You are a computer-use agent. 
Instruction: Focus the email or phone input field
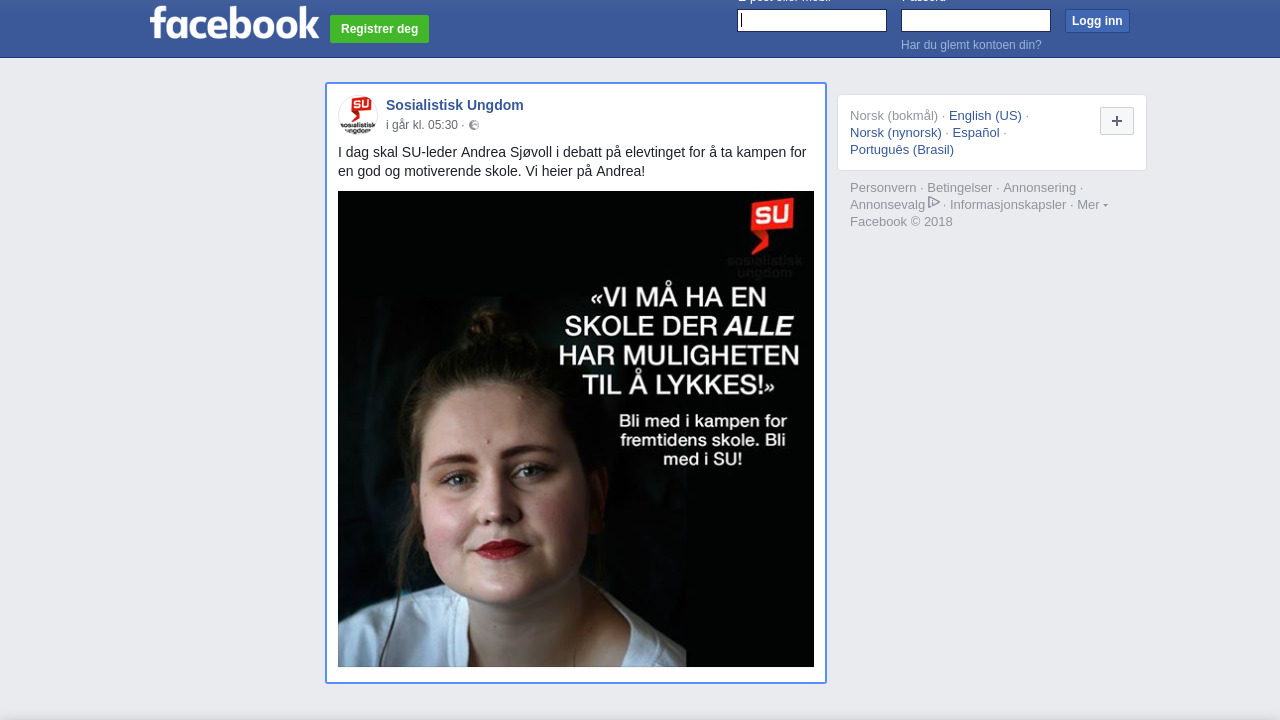click(812, 21)
